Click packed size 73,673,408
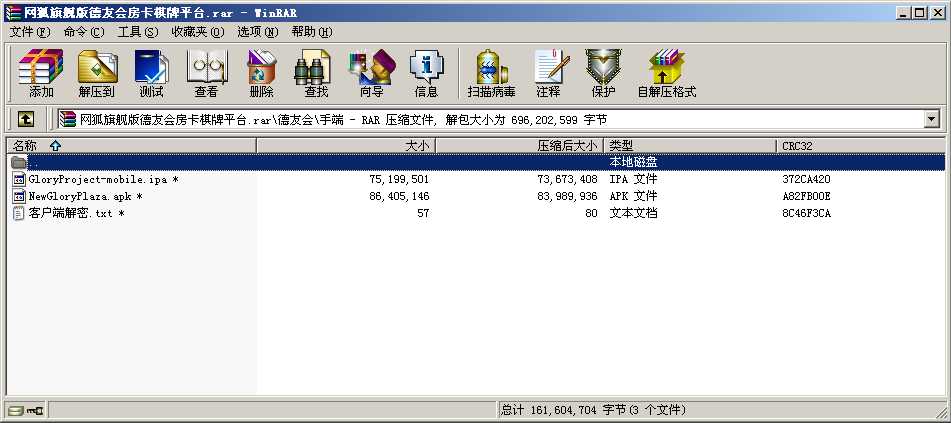This screenshot has height=423, width=951. point(567,180)
